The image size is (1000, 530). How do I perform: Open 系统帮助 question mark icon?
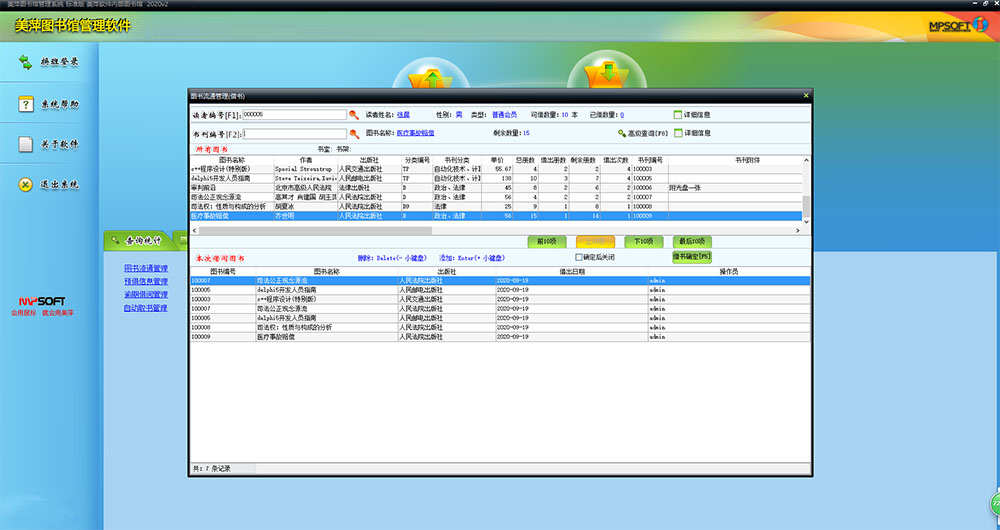pyautogui.click(x=25, y=104)
